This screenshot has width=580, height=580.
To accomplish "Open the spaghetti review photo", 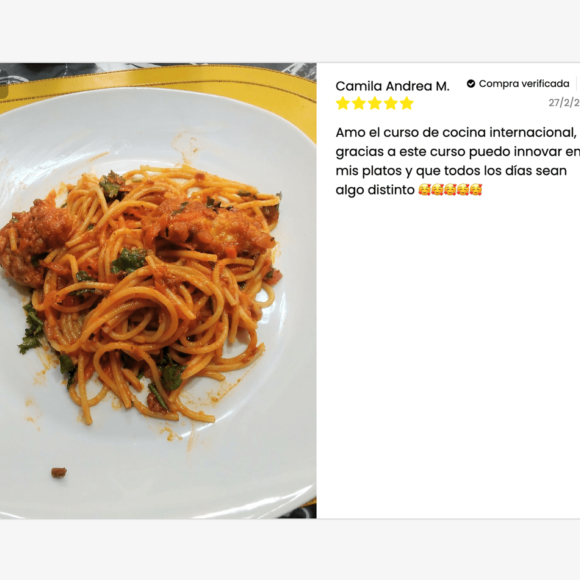I will tap(158, 291).
